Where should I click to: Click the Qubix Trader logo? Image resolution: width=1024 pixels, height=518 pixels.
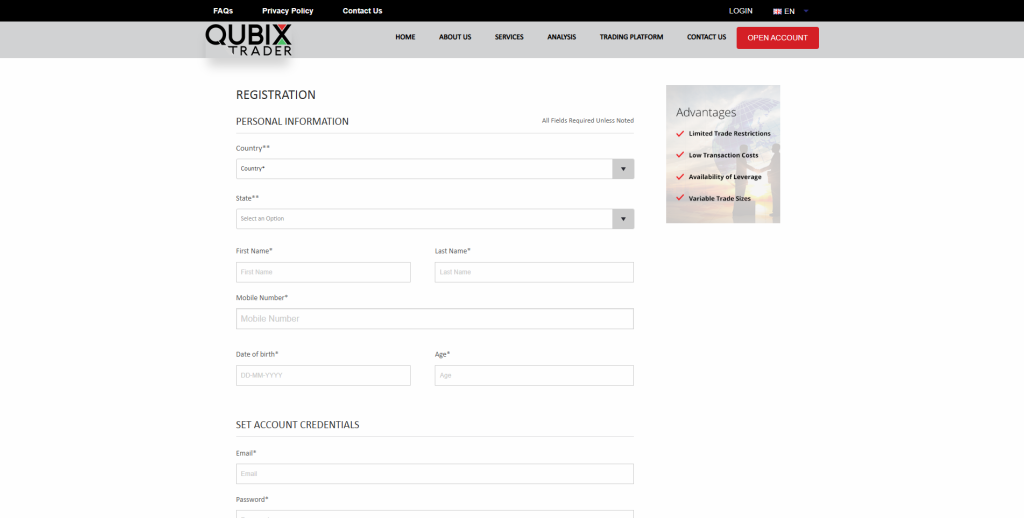pos(249,40)
